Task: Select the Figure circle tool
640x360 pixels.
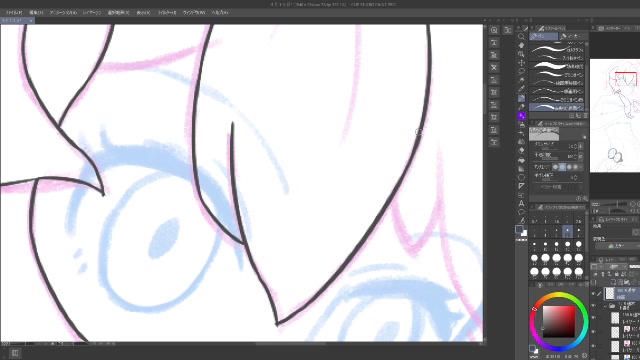Action: [521, 178]
